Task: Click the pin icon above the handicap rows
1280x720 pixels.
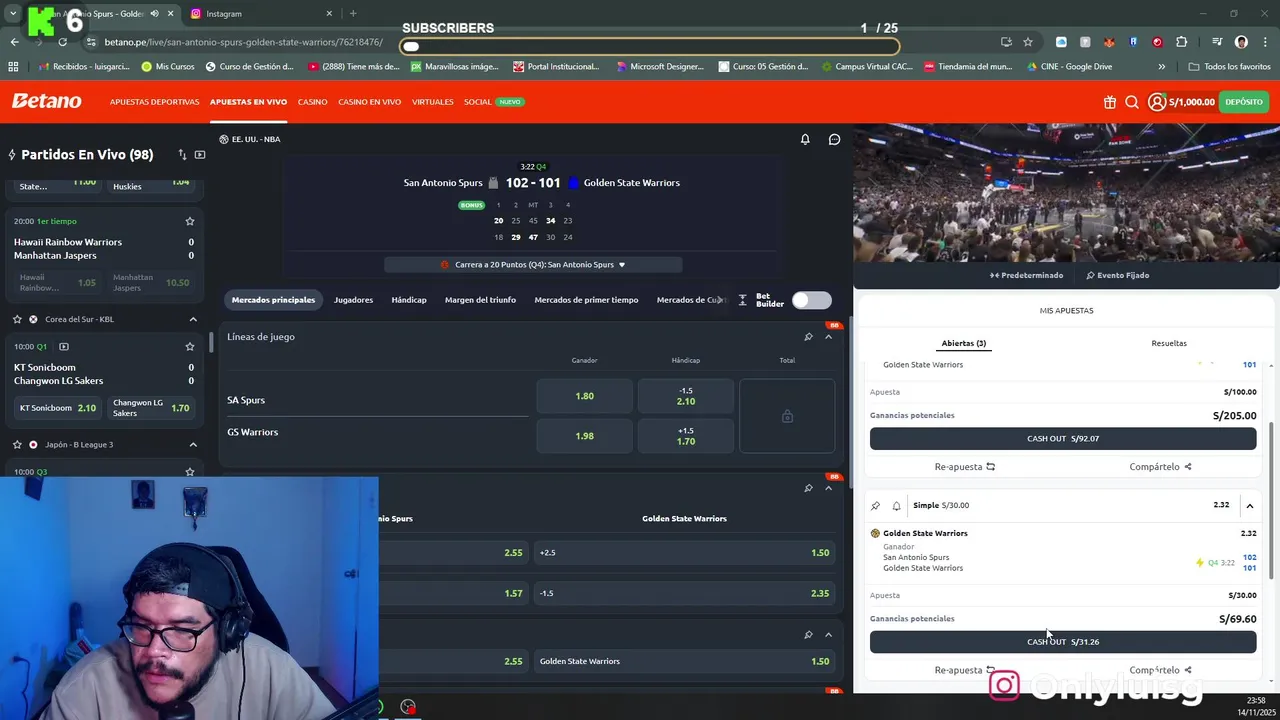Action: tap(808, 488)
